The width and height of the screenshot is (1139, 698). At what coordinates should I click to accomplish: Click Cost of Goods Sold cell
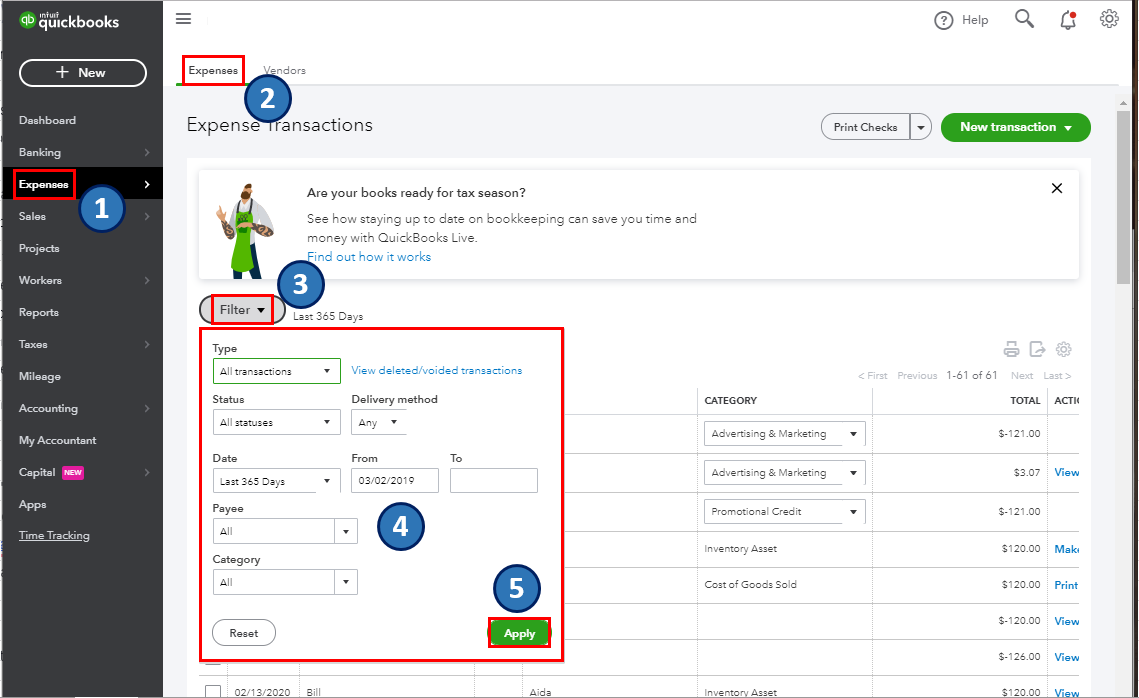click(750, 584)
